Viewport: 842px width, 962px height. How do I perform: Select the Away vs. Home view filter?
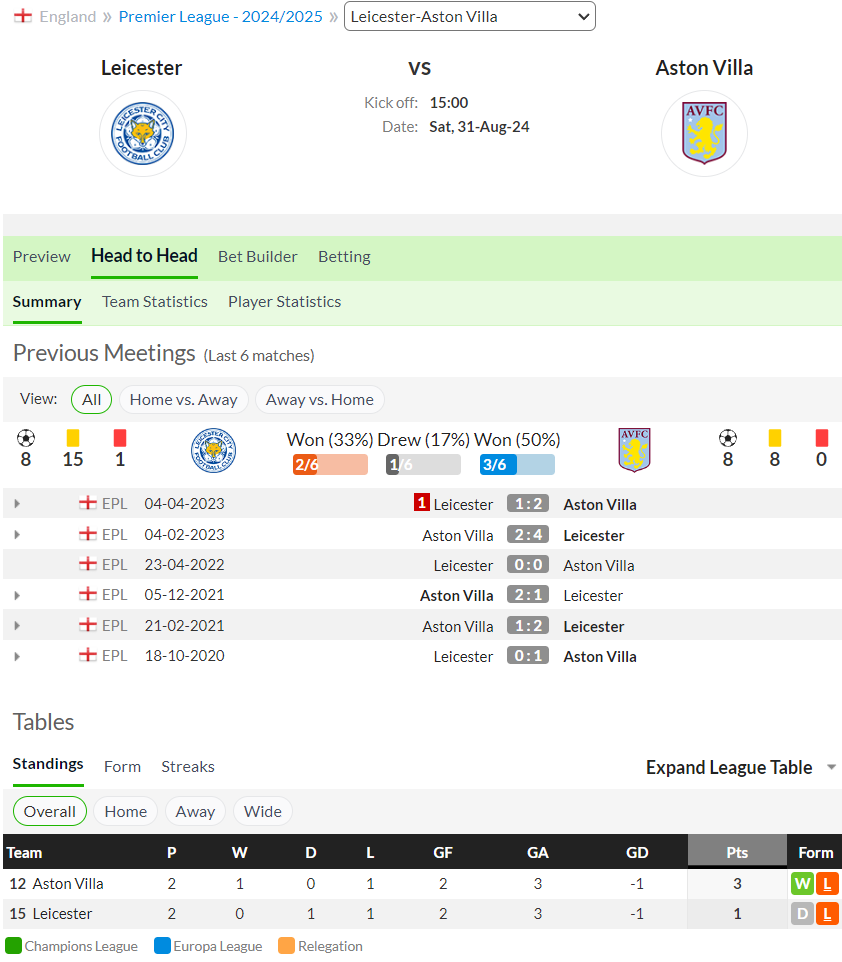320,400
